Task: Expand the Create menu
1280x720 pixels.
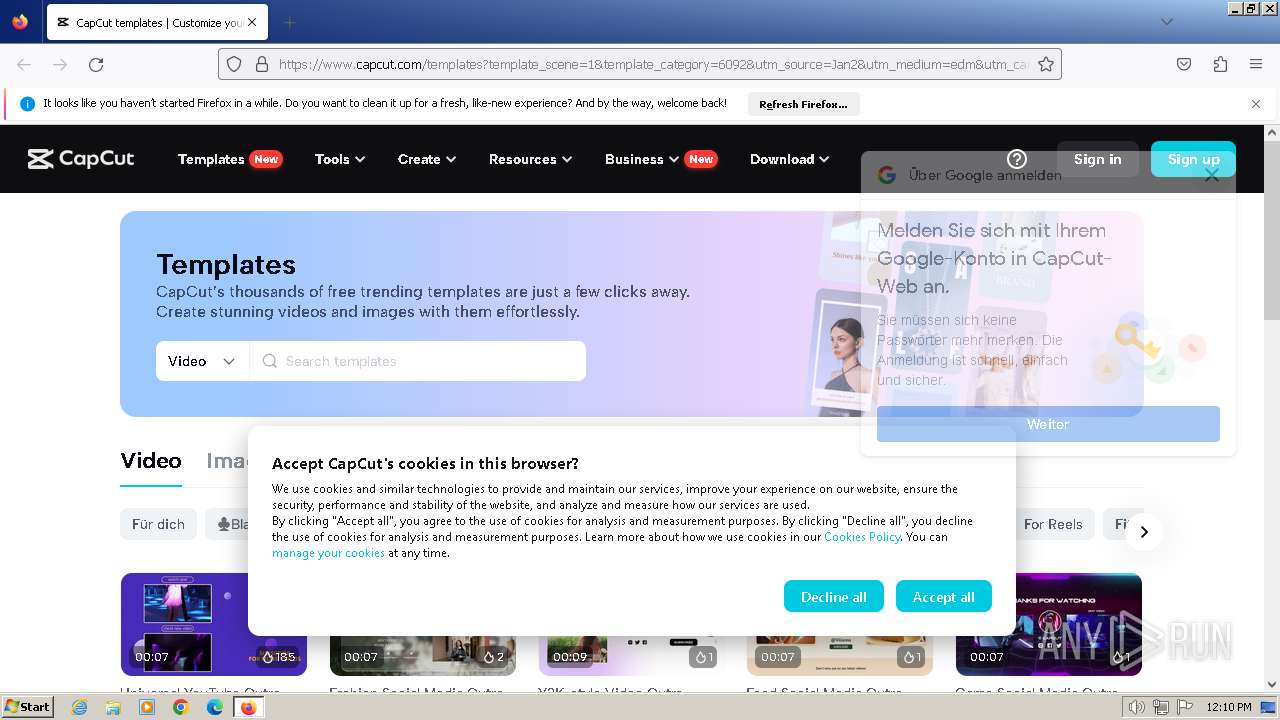Action: click(427, 159)
